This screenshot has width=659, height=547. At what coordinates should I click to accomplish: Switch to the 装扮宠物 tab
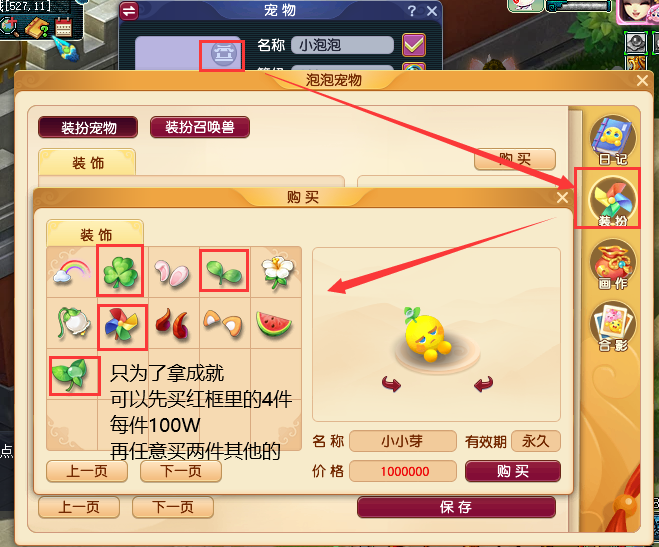88,127
